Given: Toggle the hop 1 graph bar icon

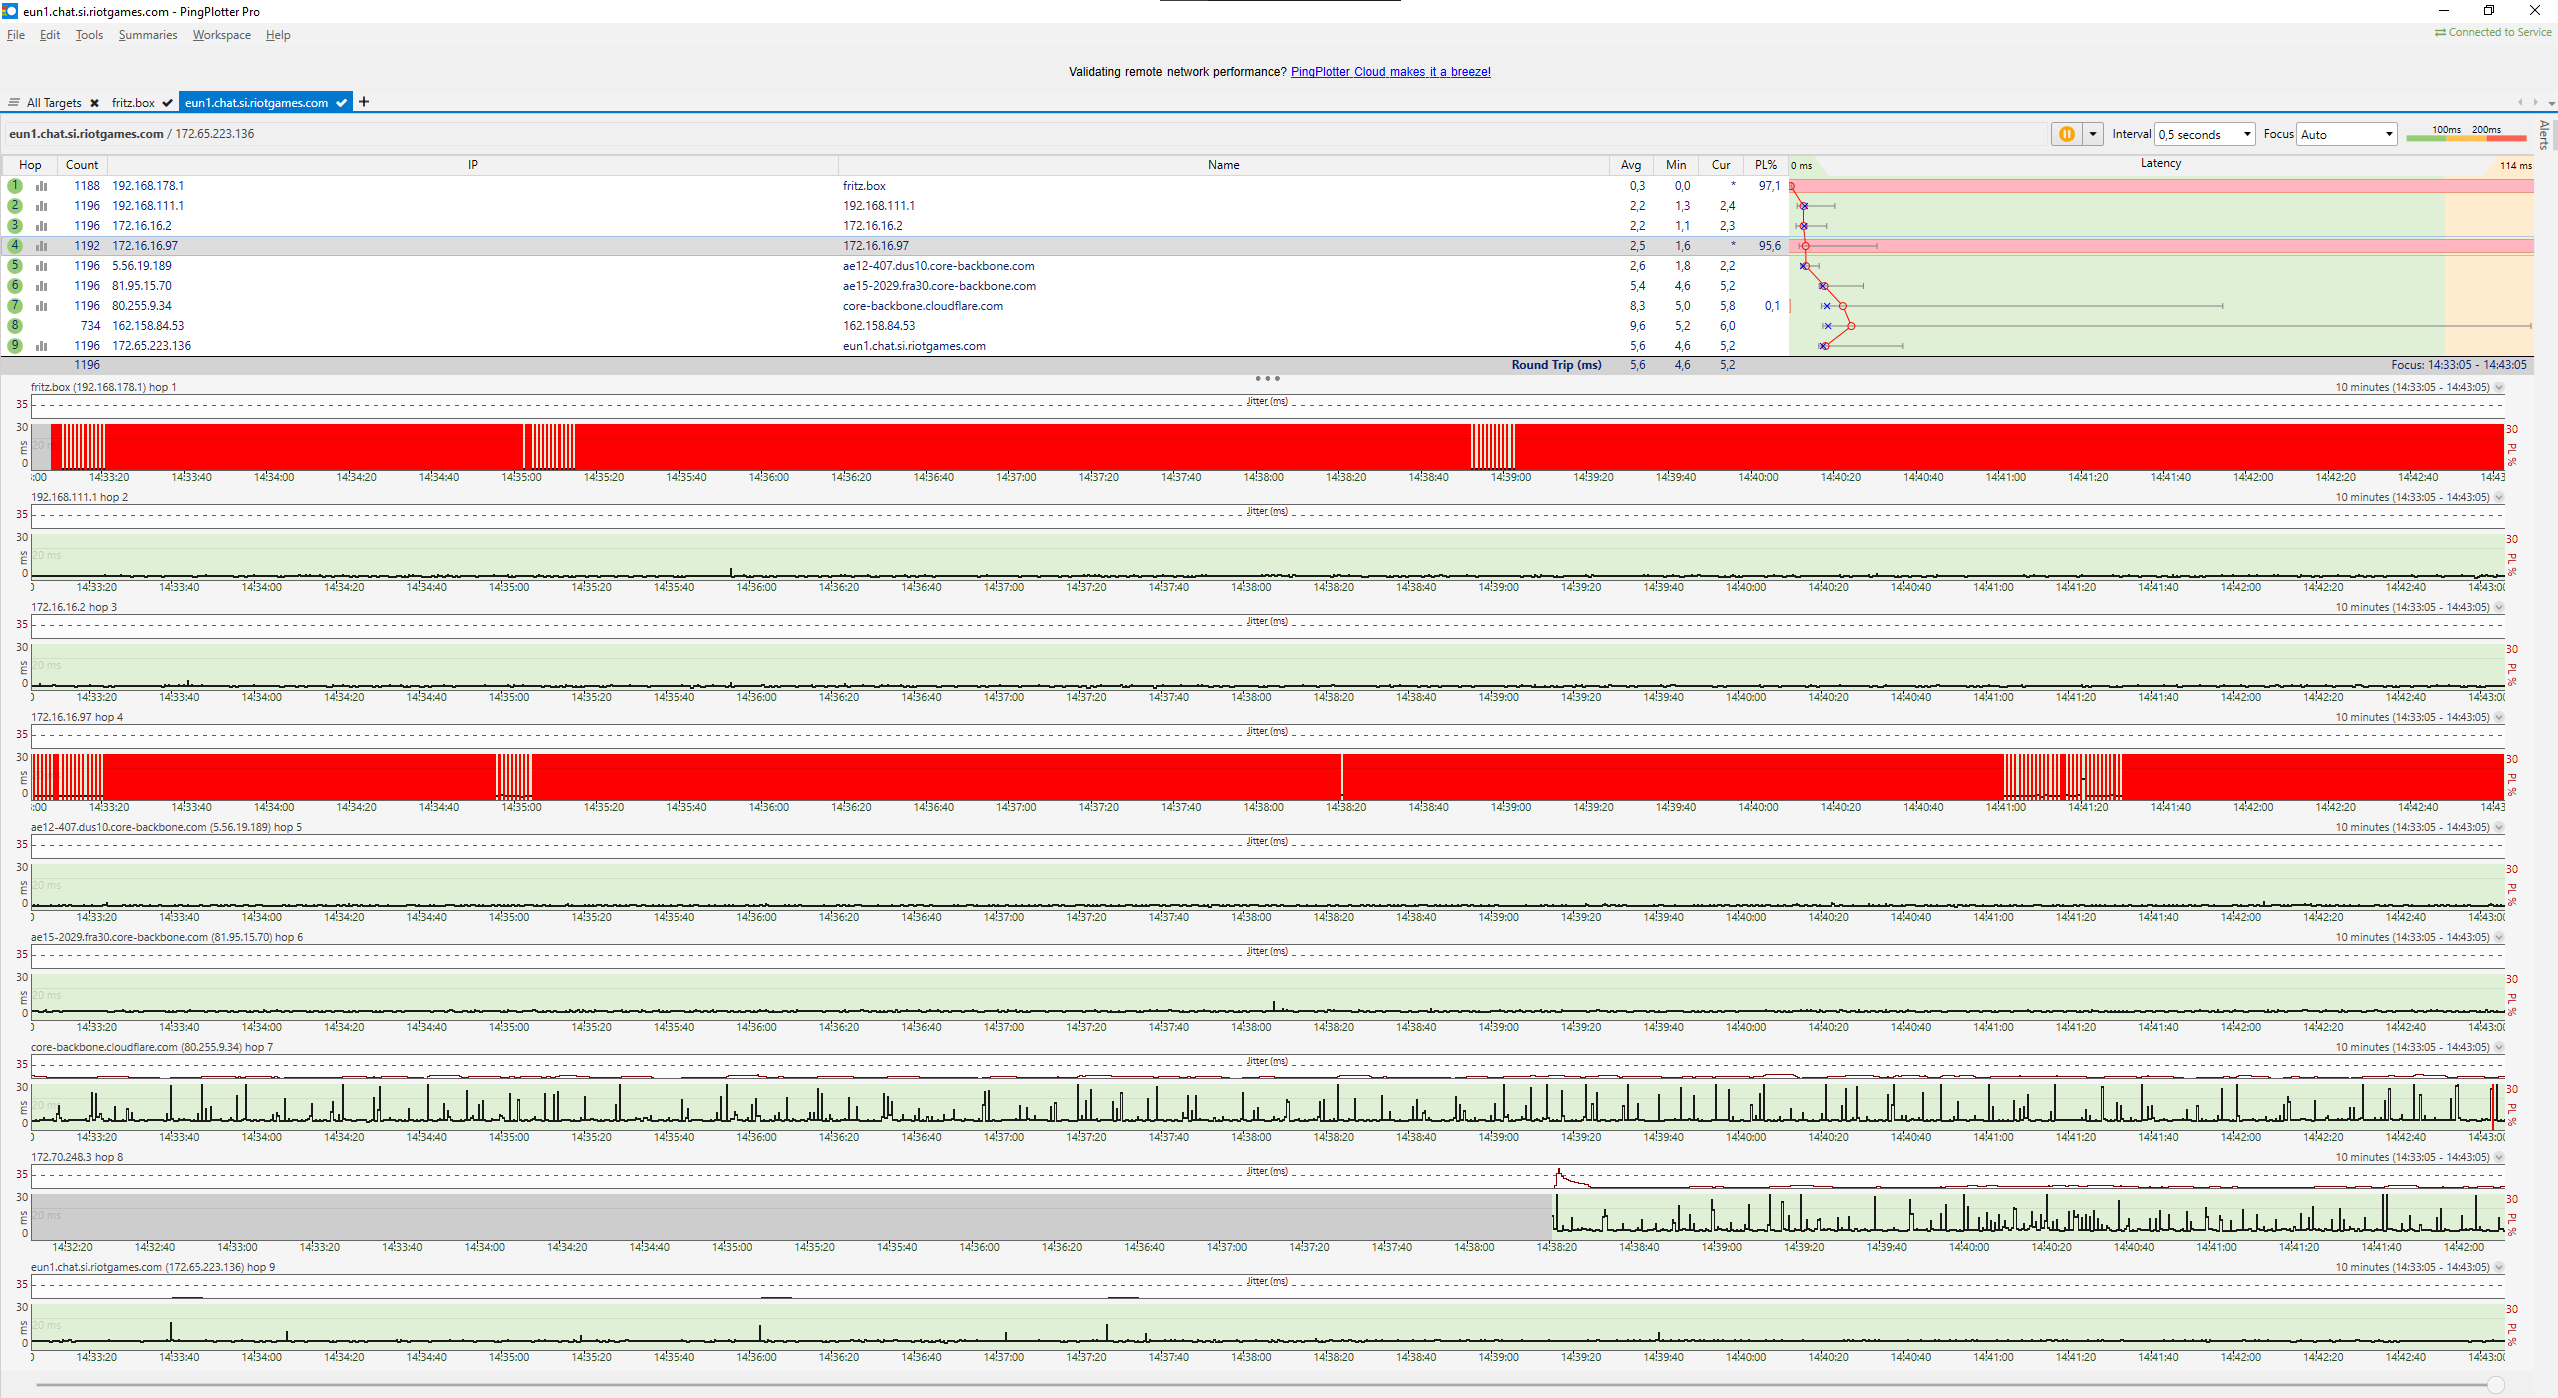Looking at the screenshot, I should pyautogui.click(x=41, y=186).
